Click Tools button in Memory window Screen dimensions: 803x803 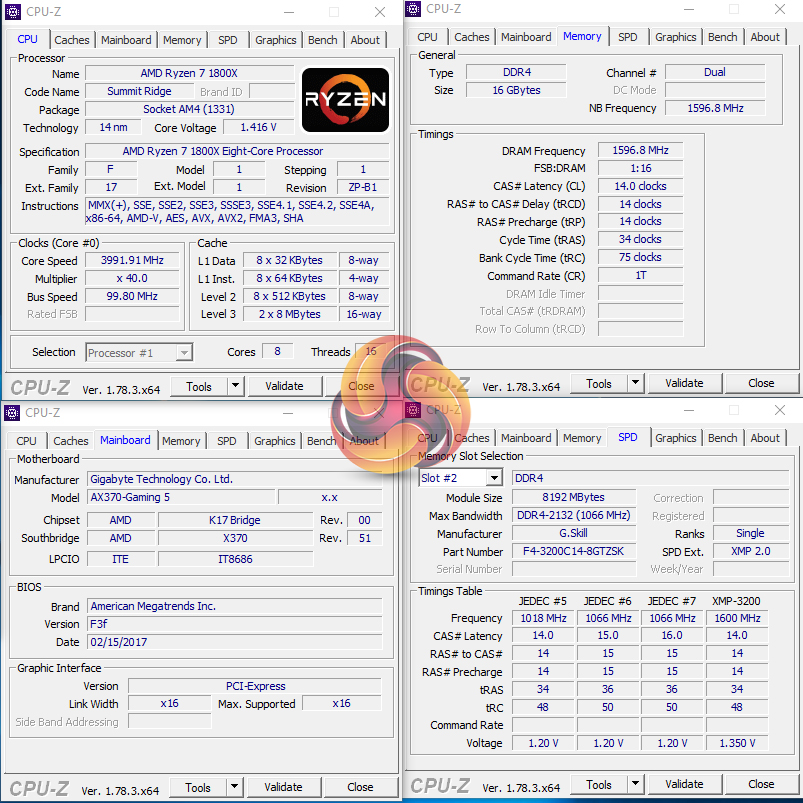point(599,384)
